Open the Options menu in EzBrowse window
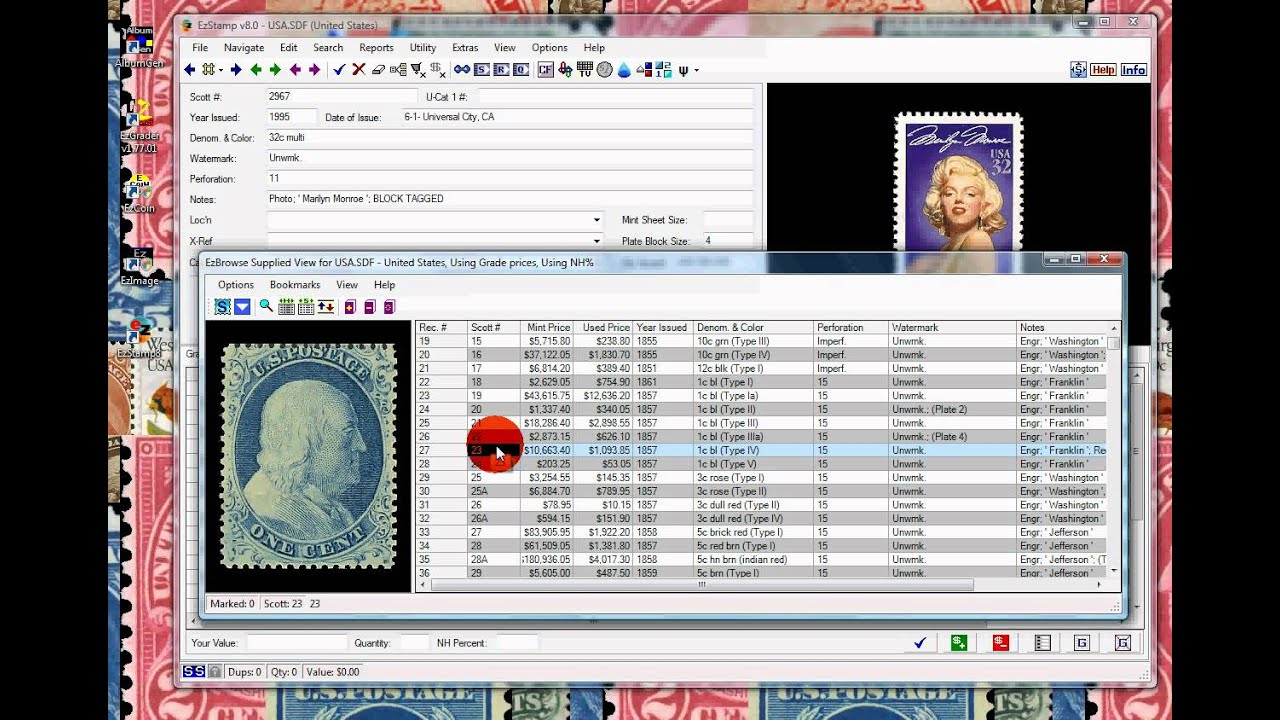Screen dimensions: 1280x720 tap(236, 285)
